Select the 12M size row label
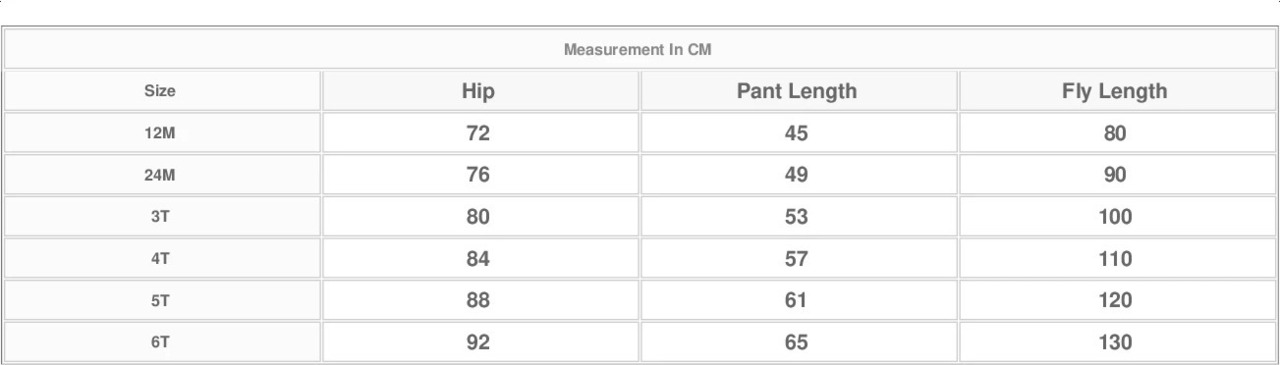The height and width of the screenshot is (365, 1280). click(x=160, y=134)
